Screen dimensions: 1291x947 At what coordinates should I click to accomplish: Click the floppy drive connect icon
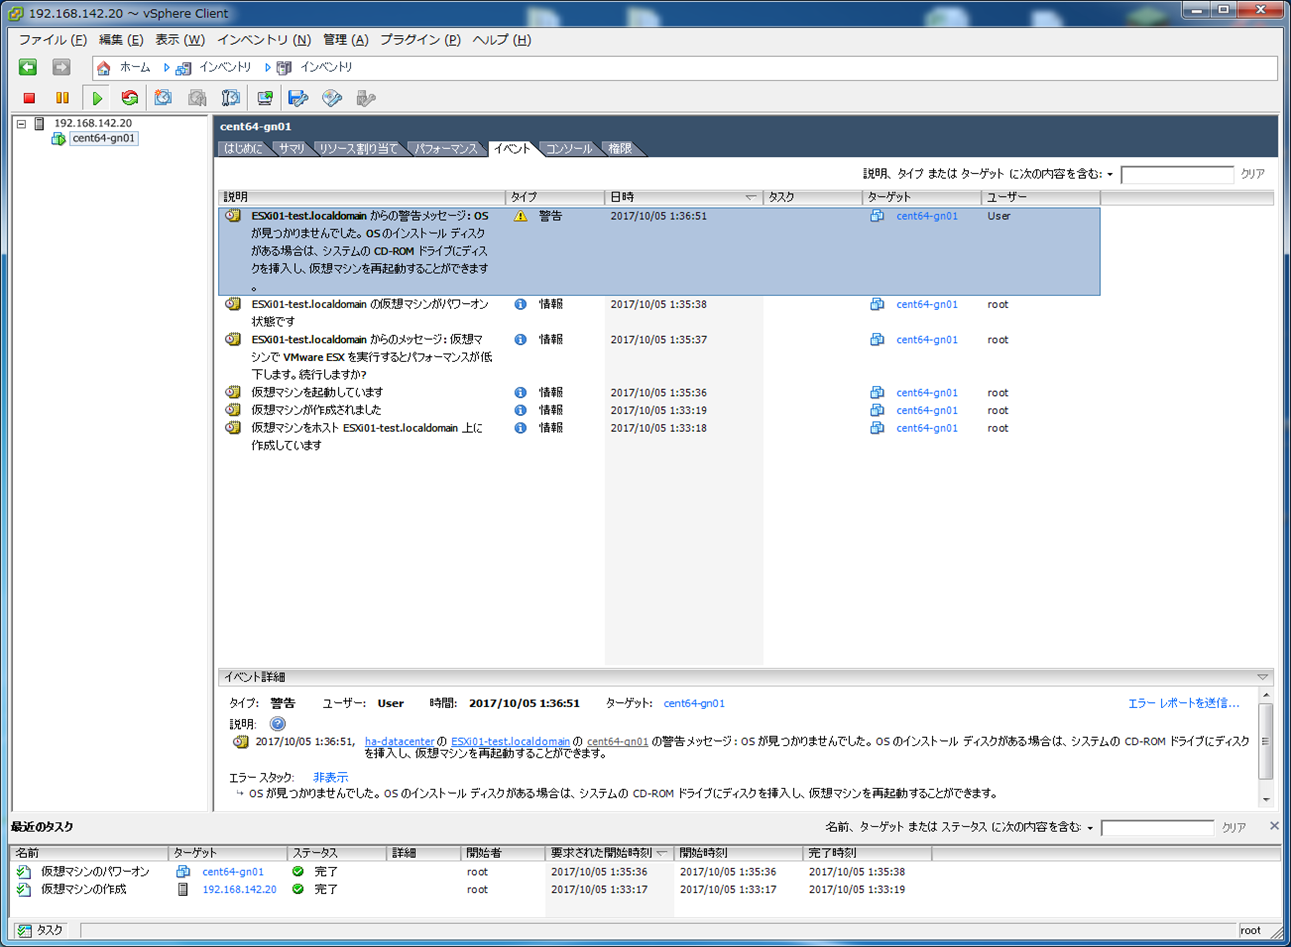tap(298, 98)
